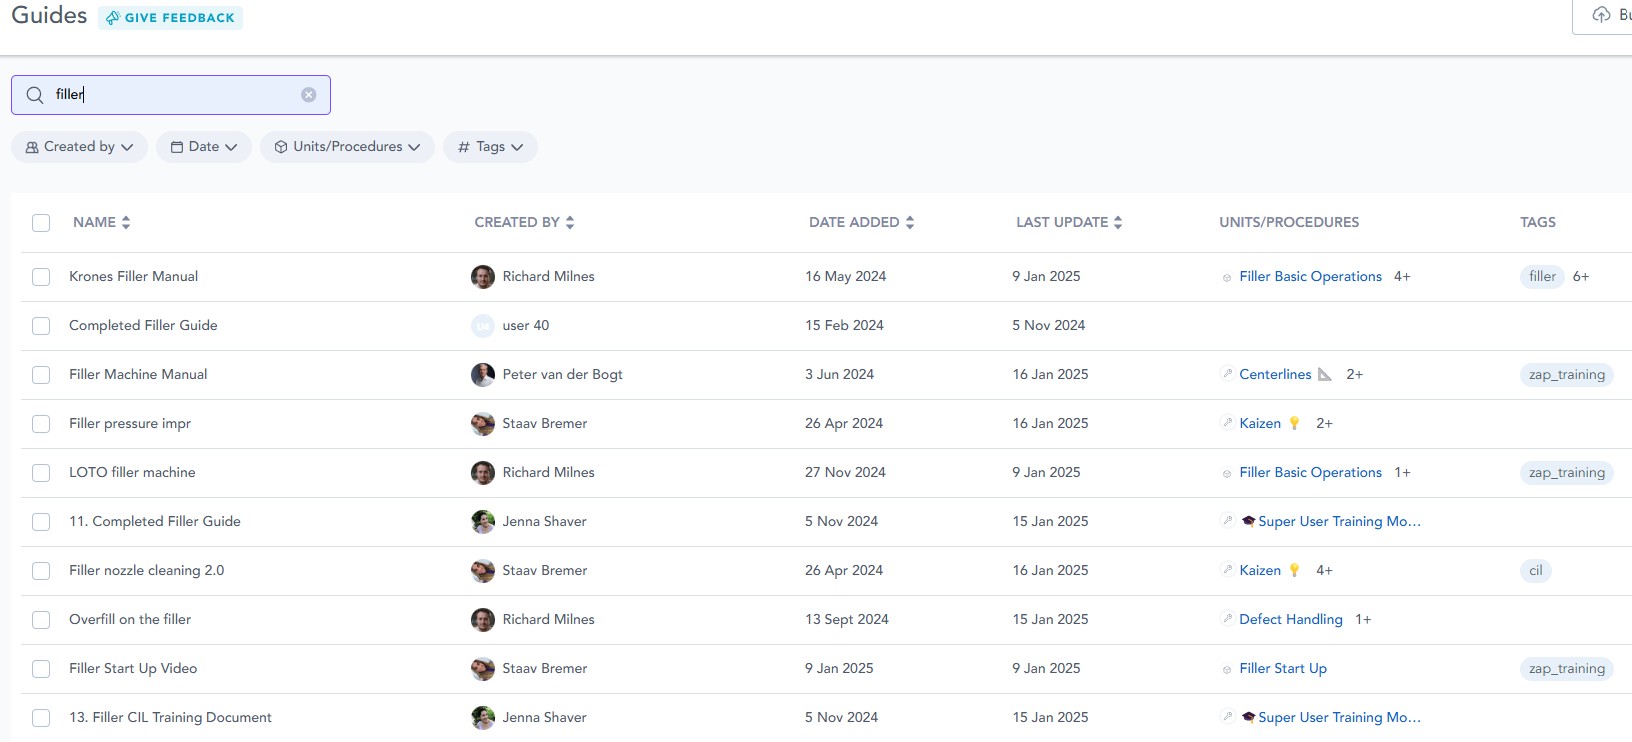Sort by Name column arrows

tap(126, 223)
